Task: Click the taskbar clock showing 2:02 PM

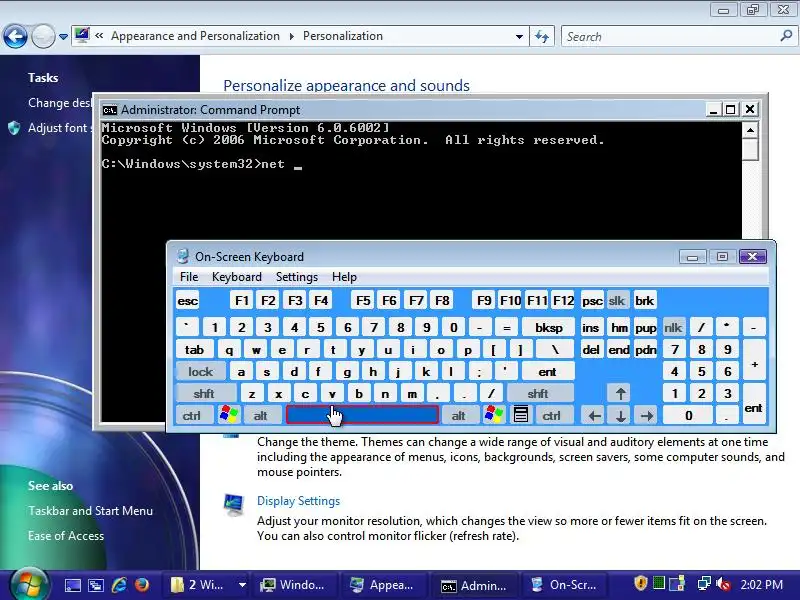Action: (x=761, y=584)
